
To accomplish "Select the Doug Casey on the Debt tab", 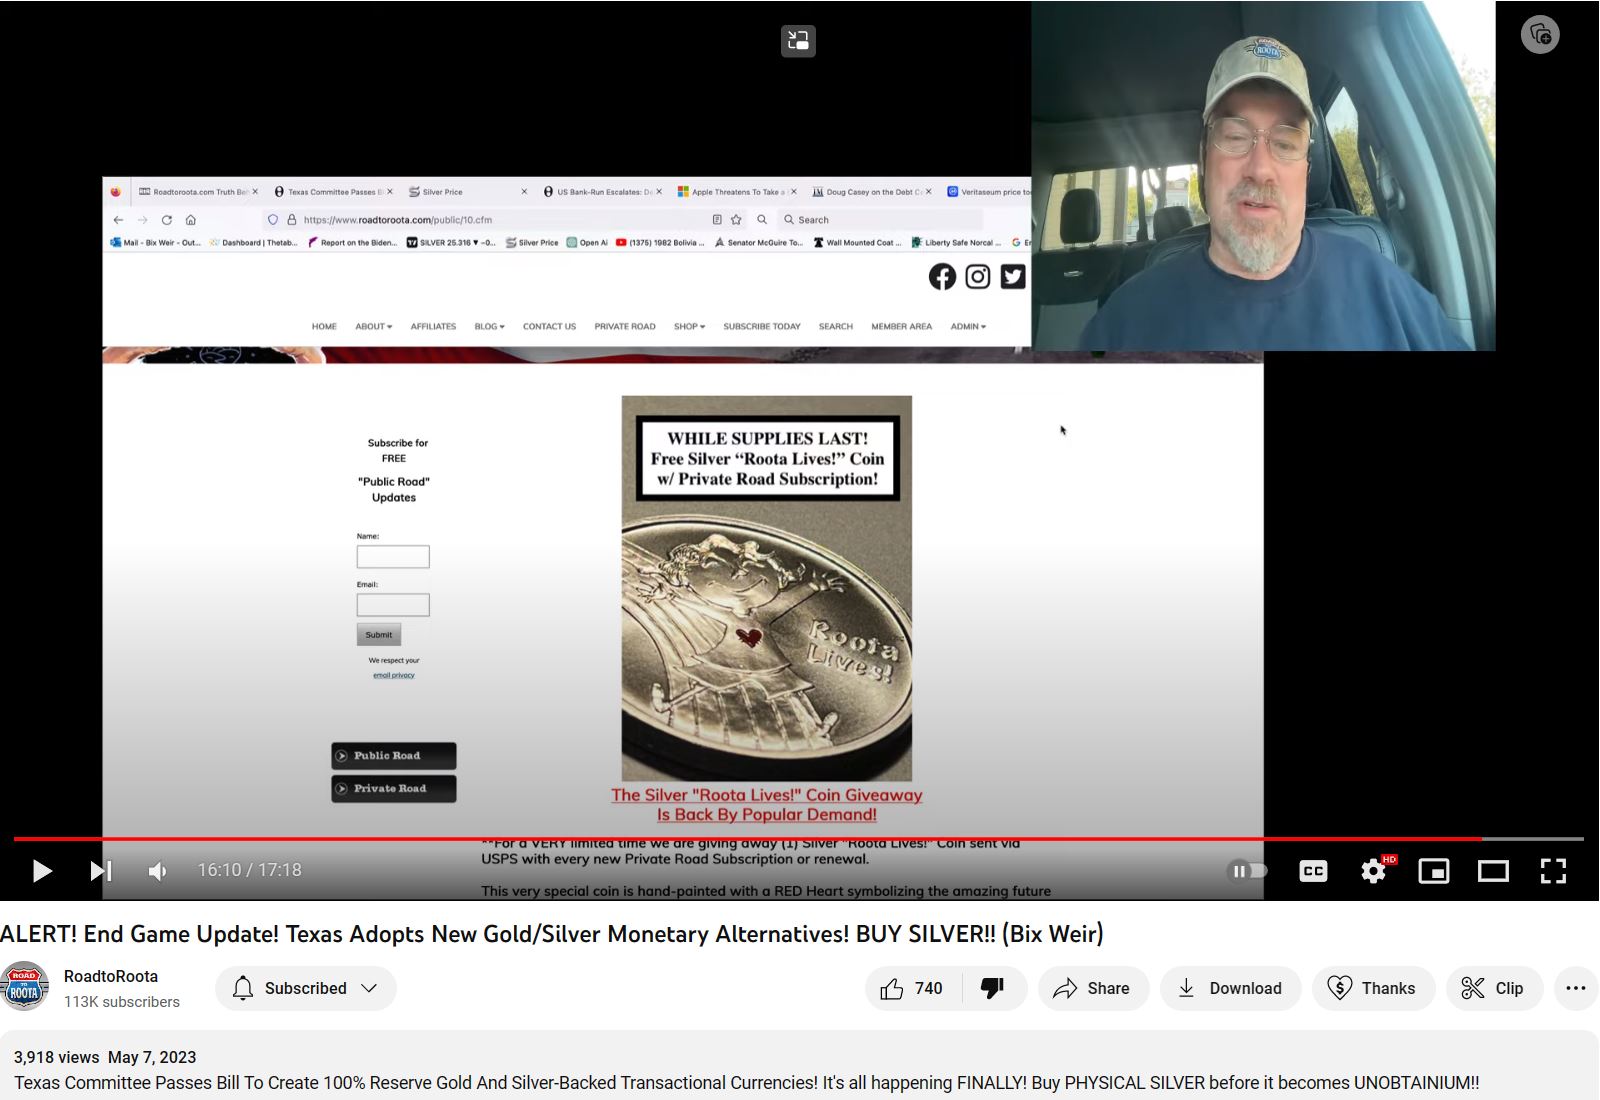I will point(872,192).
